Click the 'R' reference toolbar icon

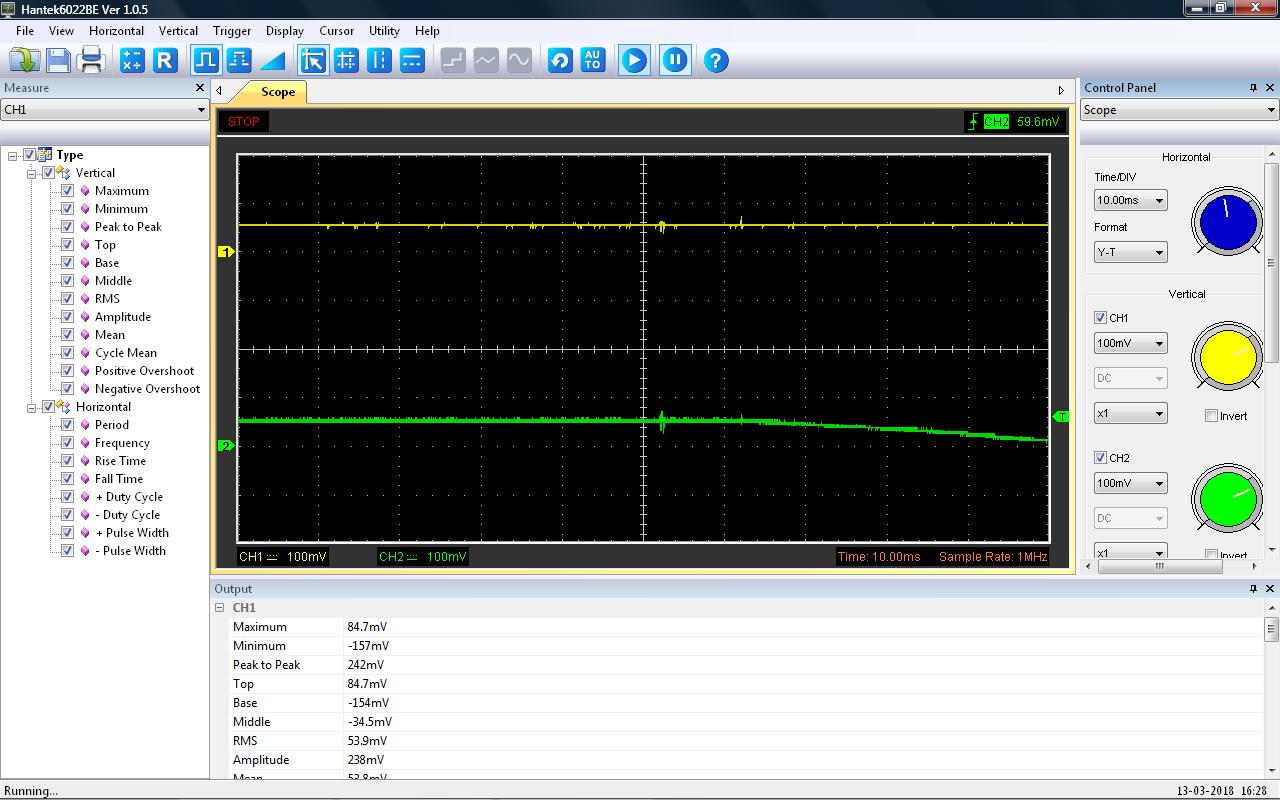(165, 60)
